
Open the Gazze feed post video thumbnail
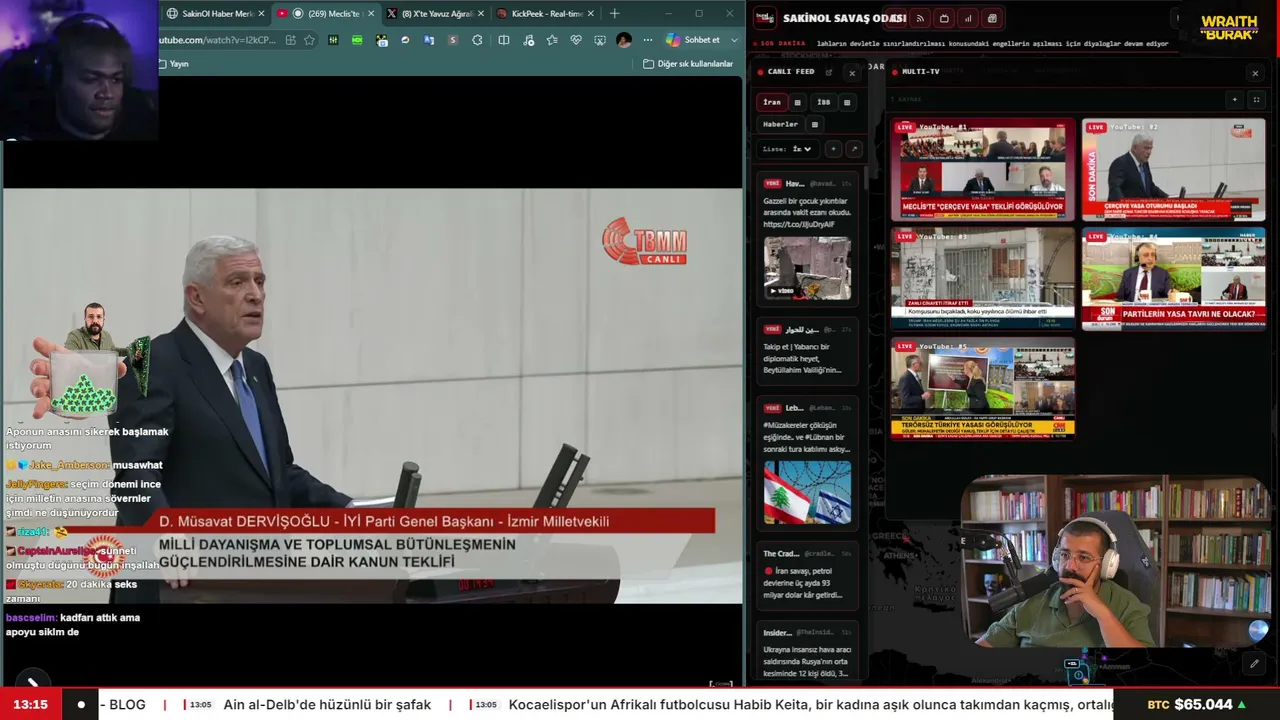pyautogui.click(x=807, y=268)
